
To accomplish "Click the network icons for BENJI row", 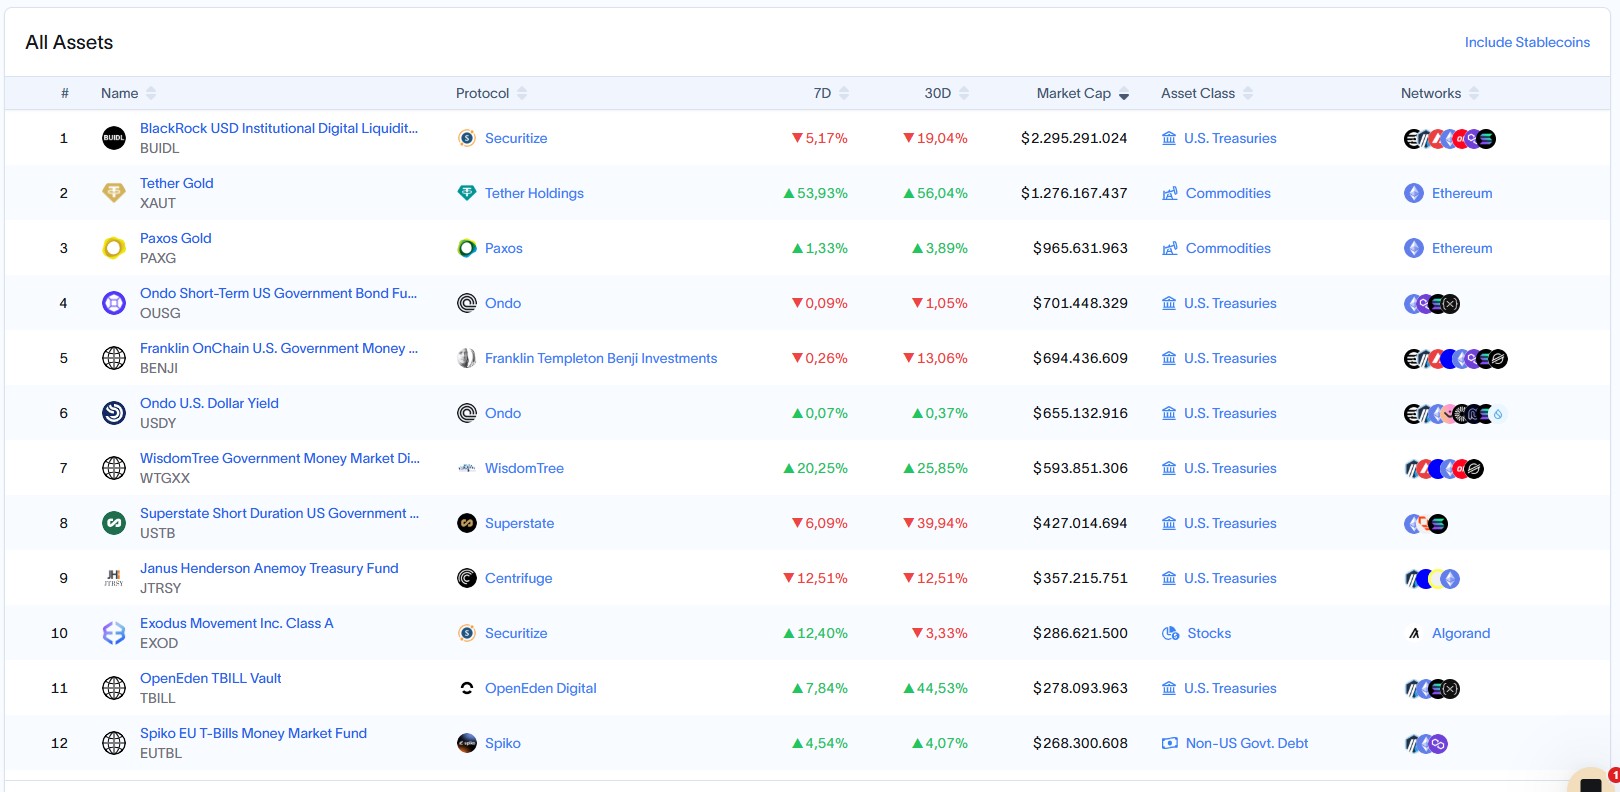I will pyautogui.click(x=1456, y=358).
